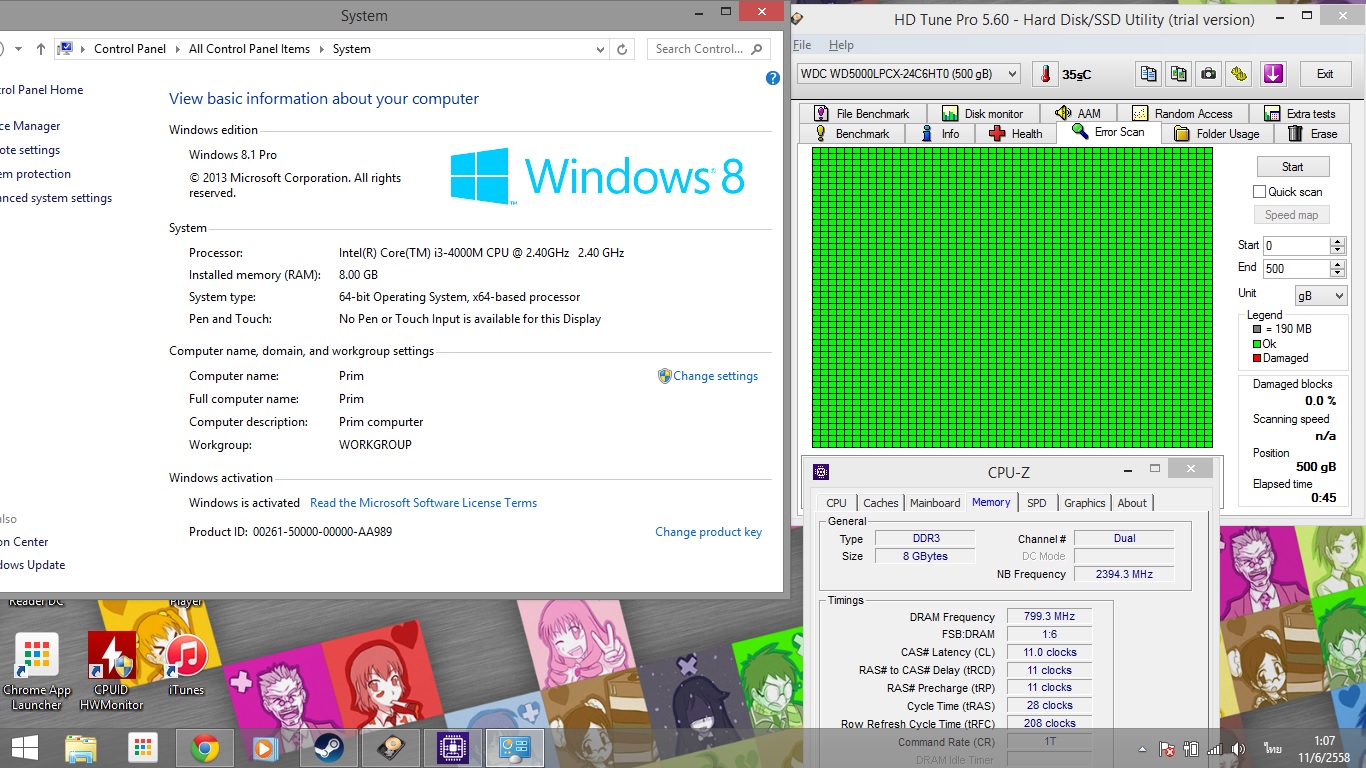Expand the Control Panel address history dropdown

coord(600,49)
